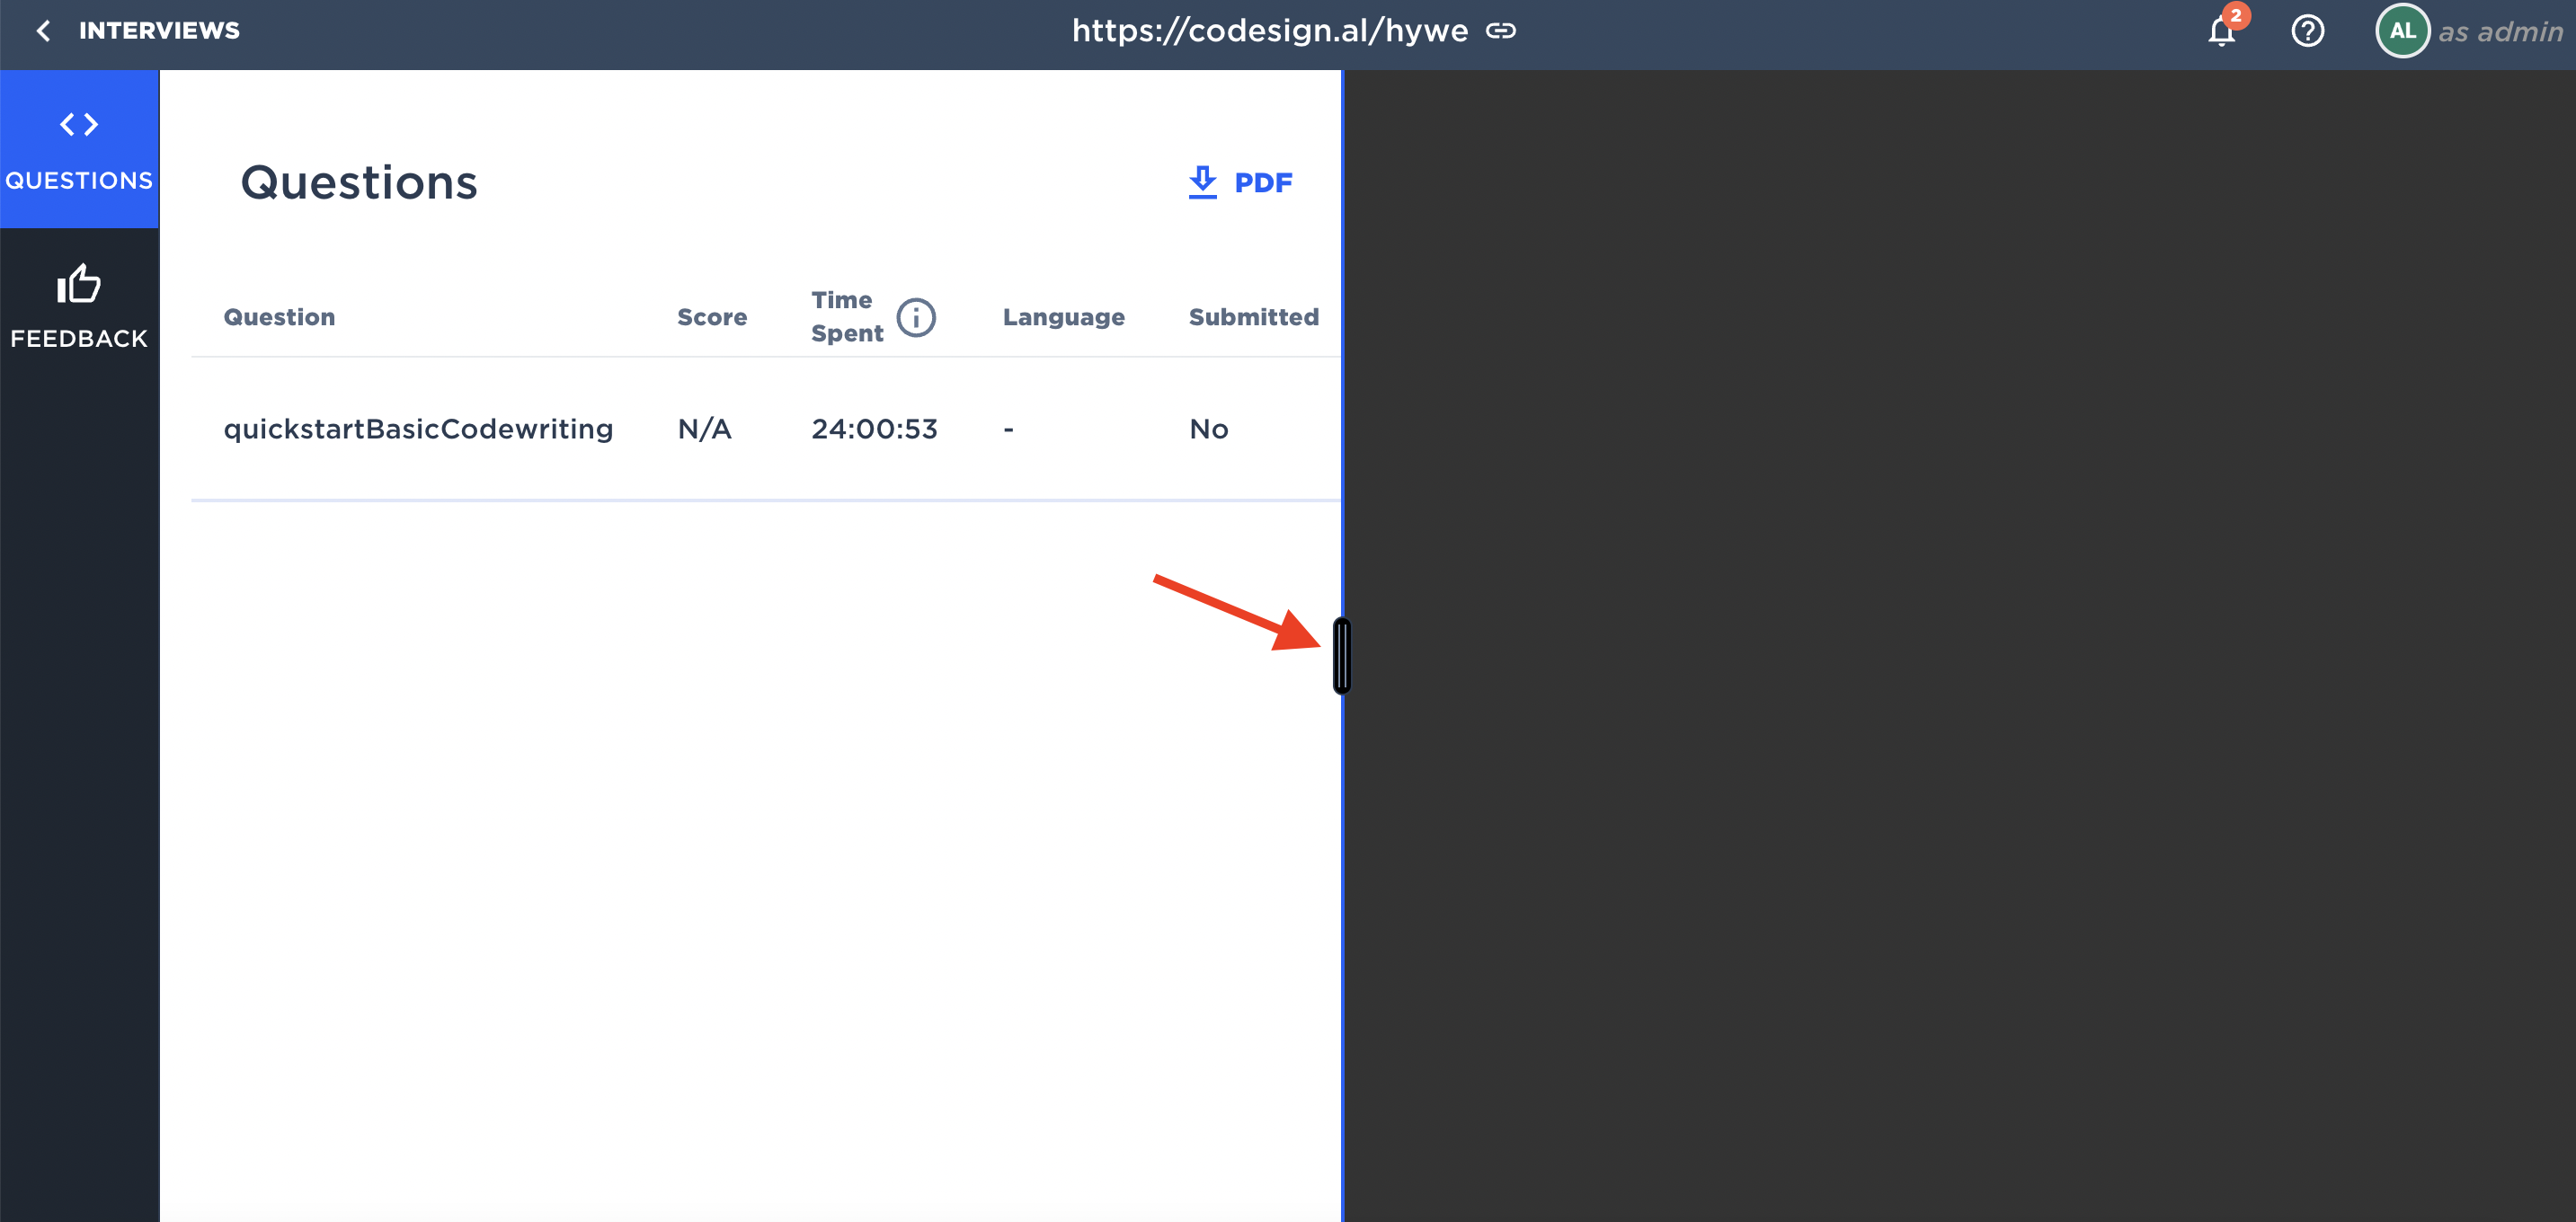Click the 24:00:53 time spent value
The height and width of the screenshot is (1222, 2576).
click(874, 429)
